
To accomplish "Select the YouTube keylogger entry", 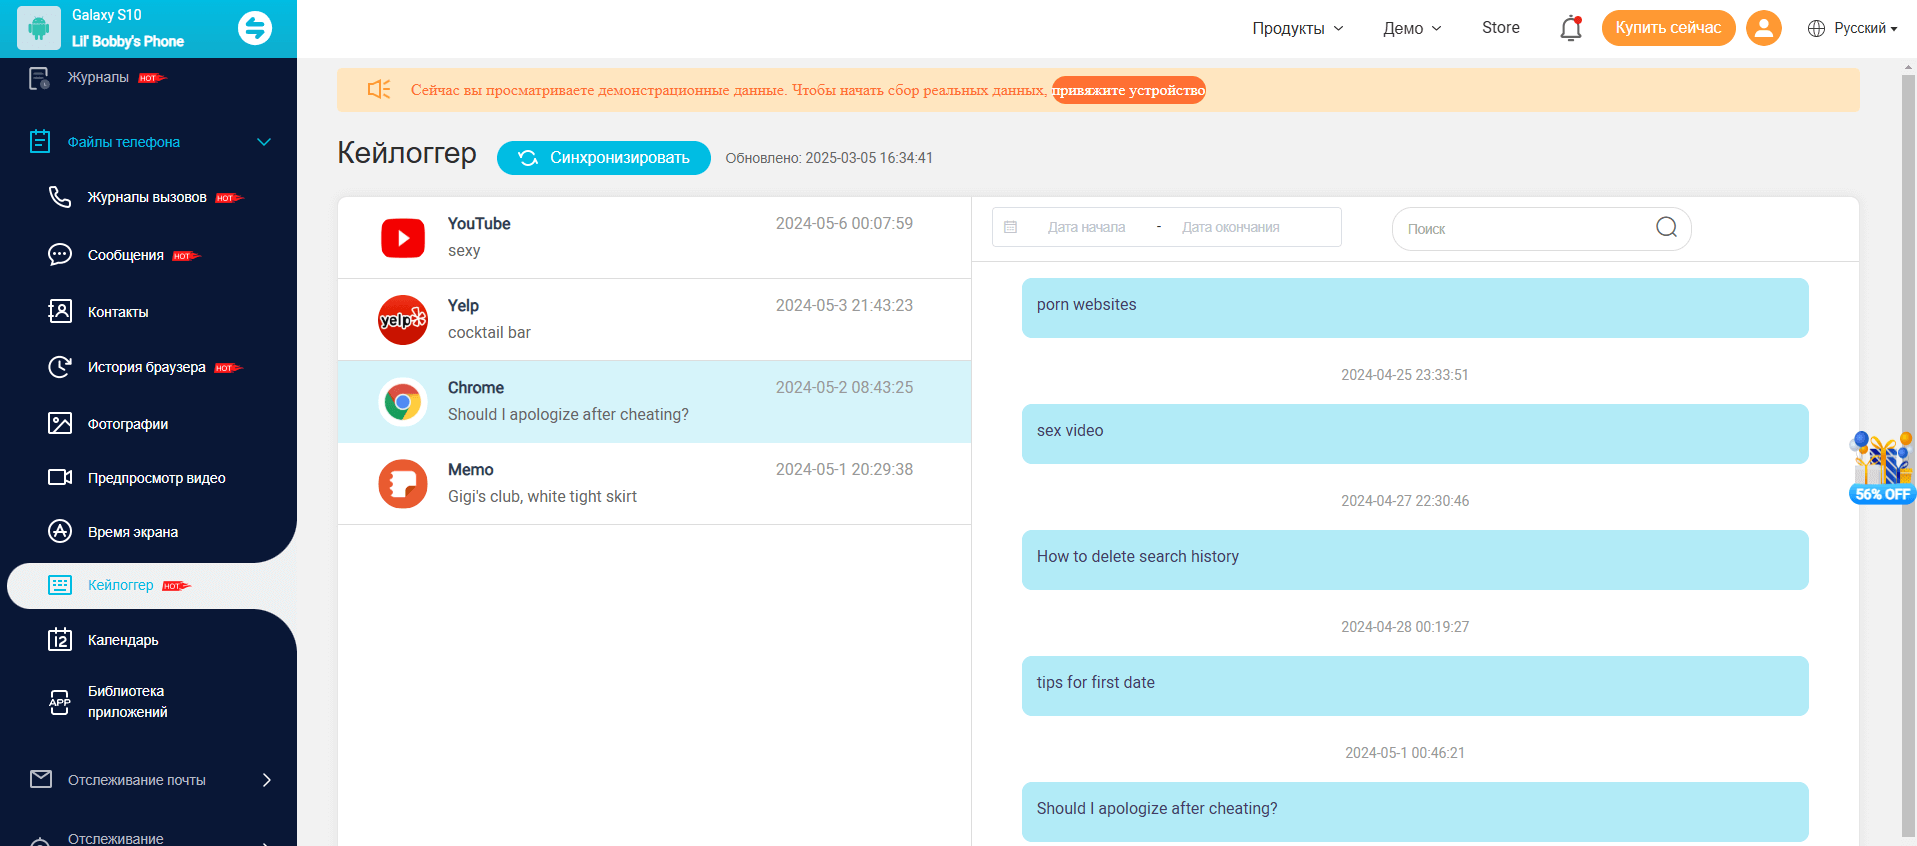I will [654, 238].
